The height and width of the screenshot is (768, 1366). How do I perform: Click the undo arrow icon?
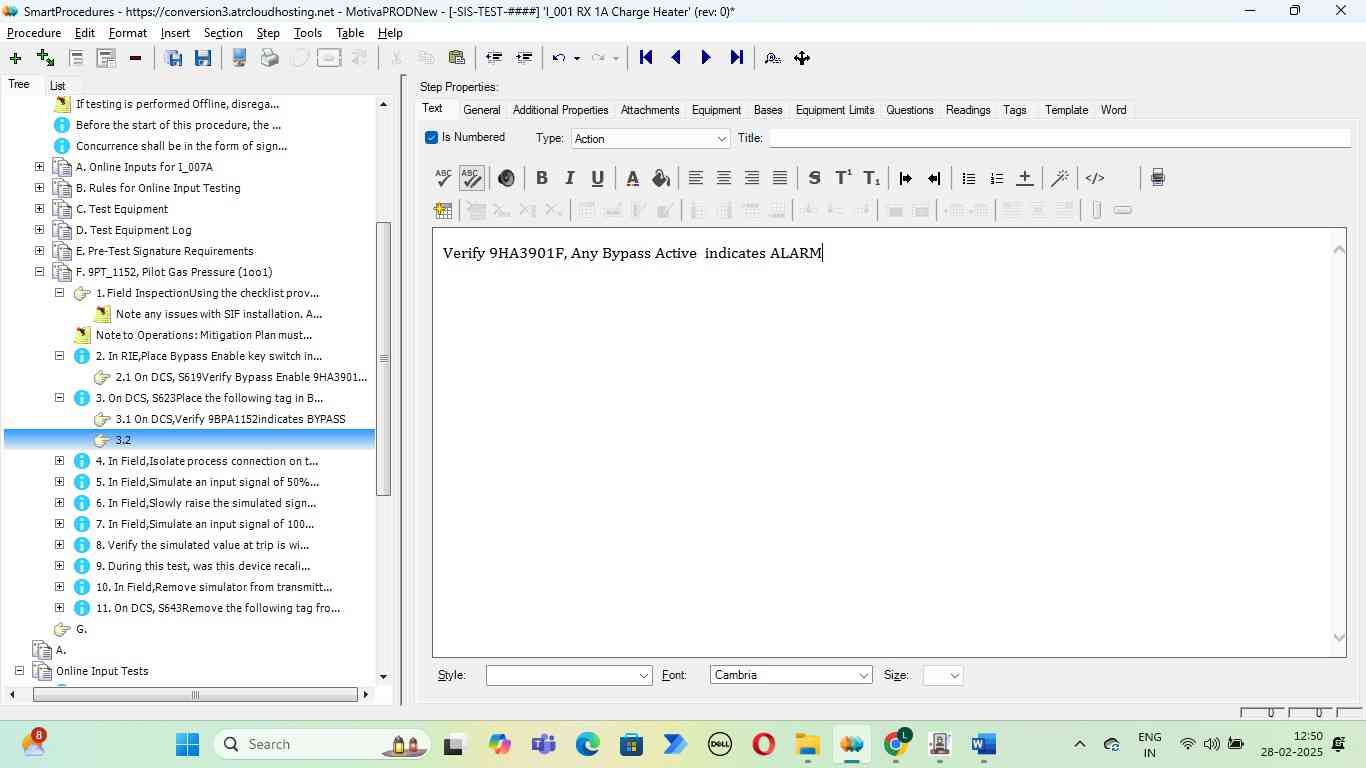[x=559, y=58]
